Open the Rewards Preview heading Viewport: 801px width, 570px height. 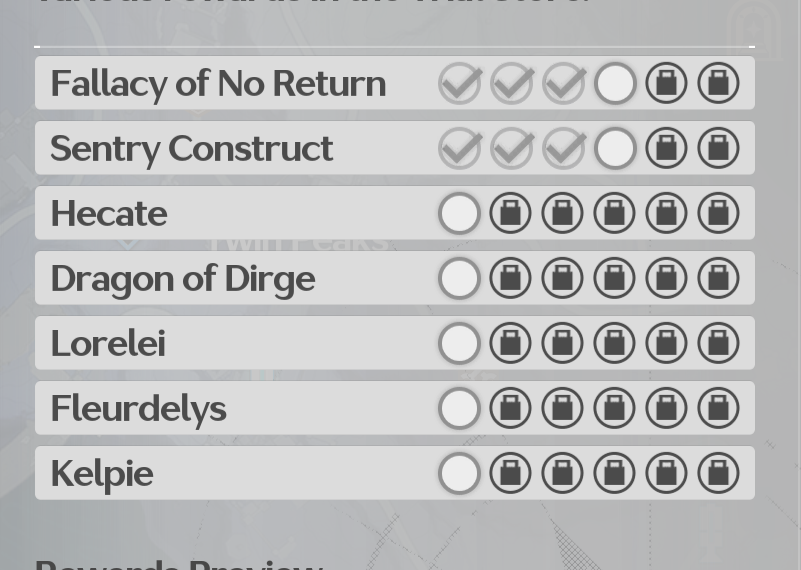coord(179,564)
